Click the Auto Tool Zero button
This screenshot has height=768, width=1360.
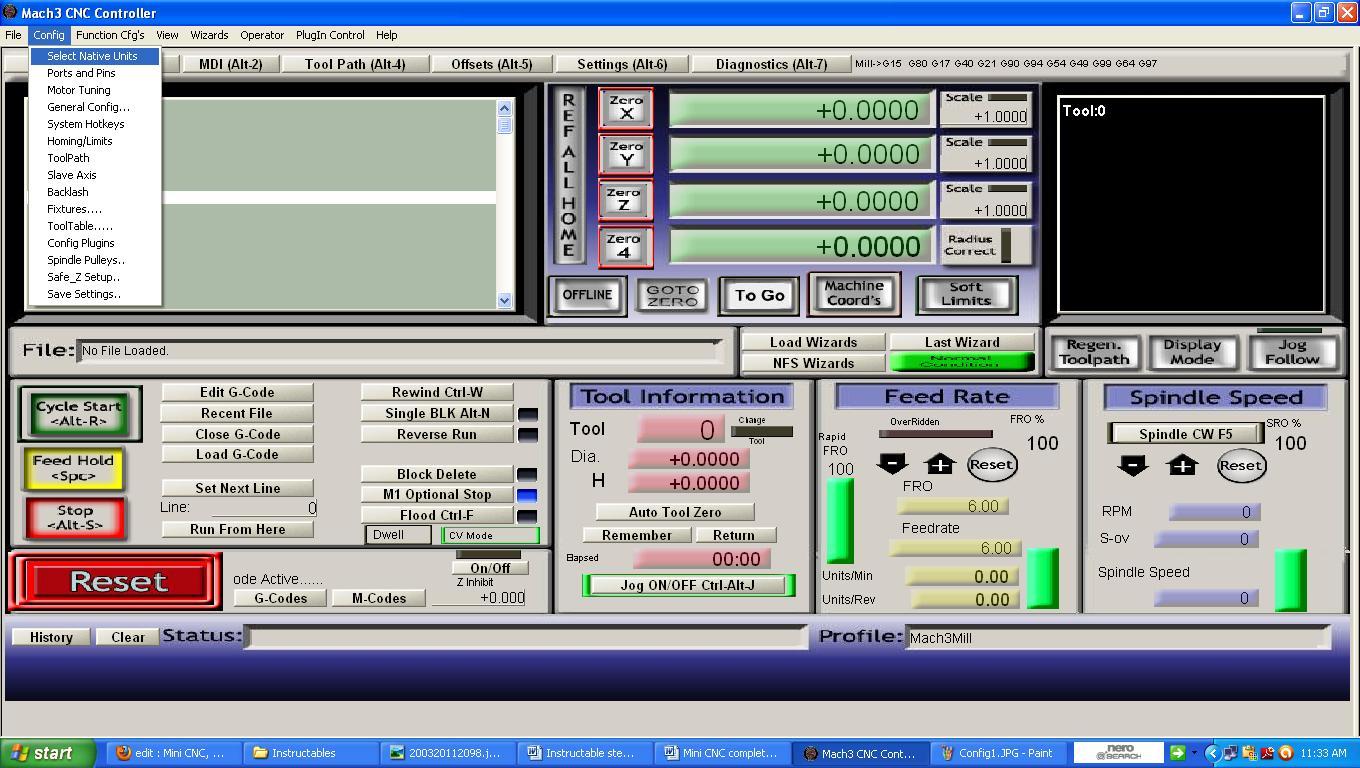click(675, 512)
